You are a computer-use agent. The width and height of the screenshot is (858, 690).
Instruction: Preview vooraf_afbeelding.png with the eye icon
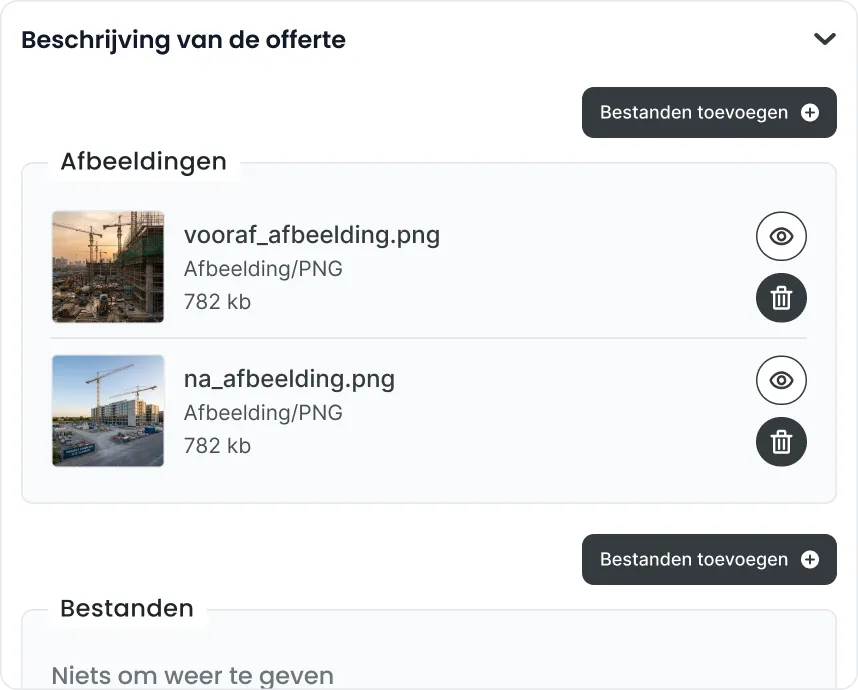(781, 236)
